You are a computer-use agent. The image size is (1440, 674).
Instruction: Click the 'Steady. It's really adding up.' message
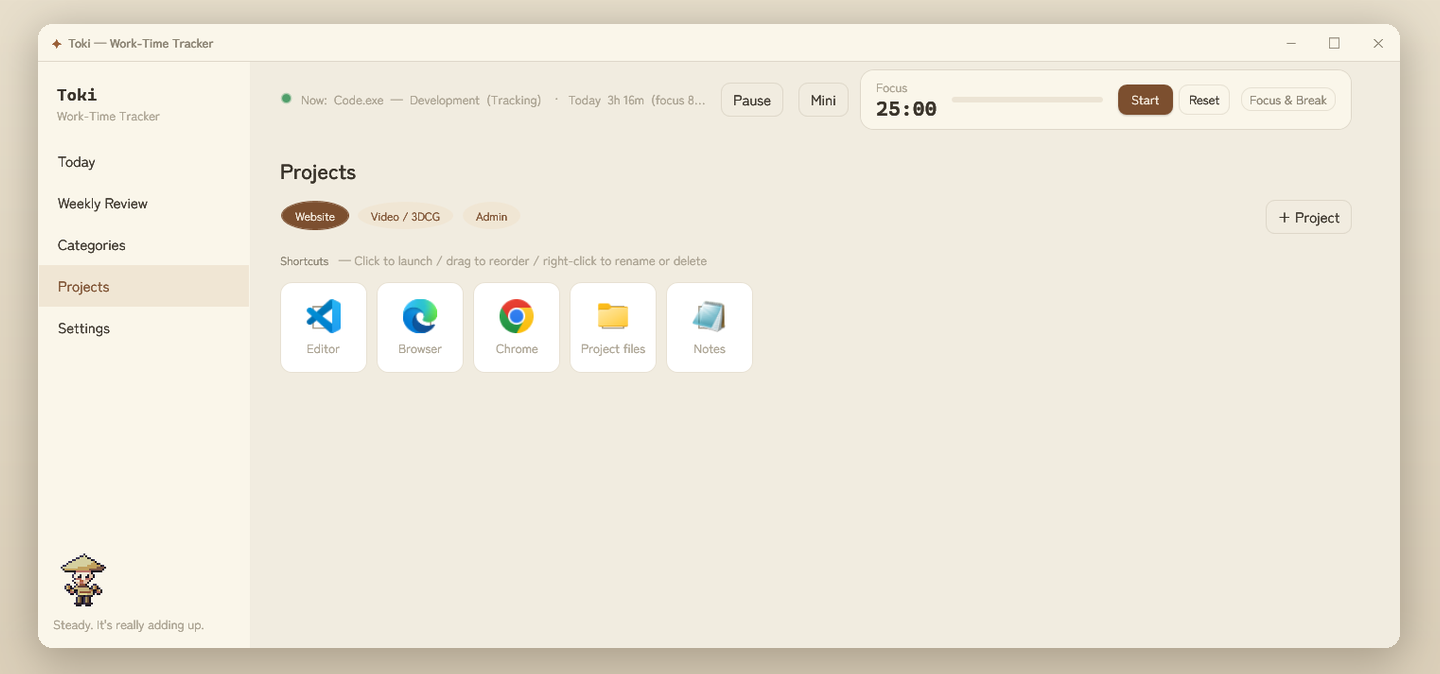(128, 625)
